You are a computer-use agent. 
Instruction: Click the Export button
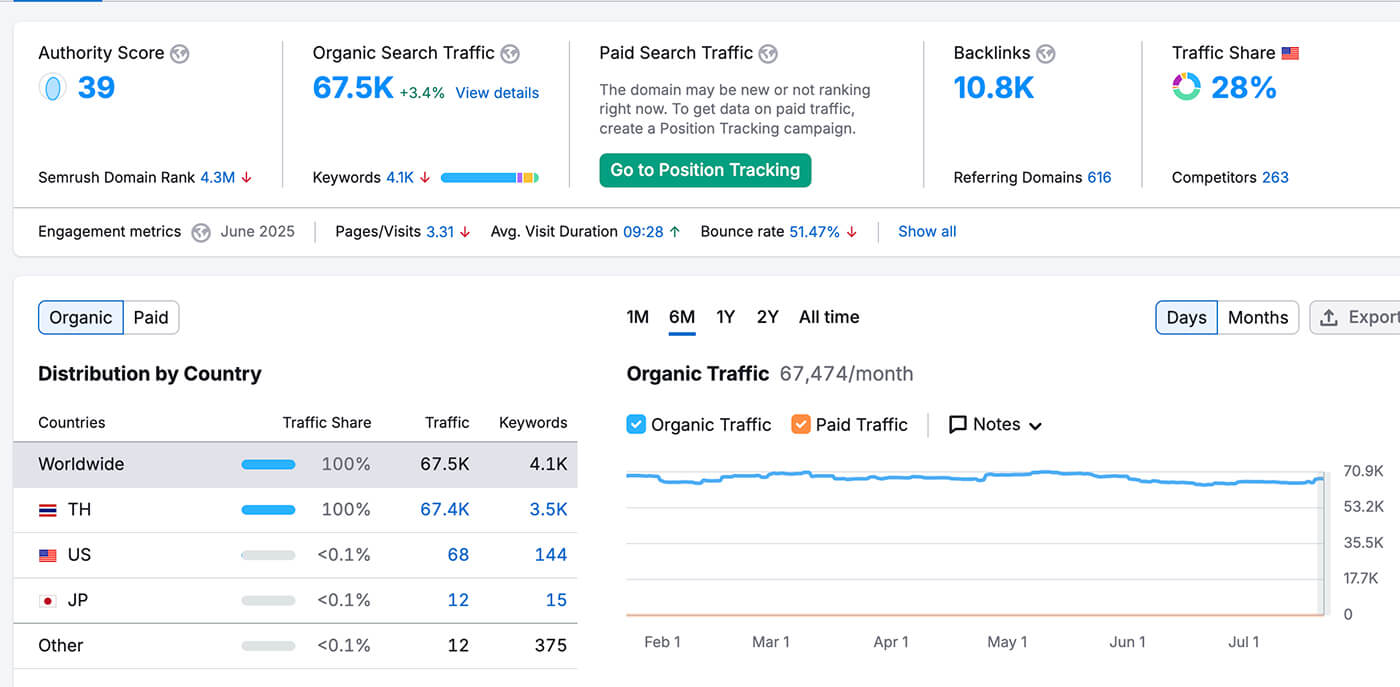click(1355, 318)
